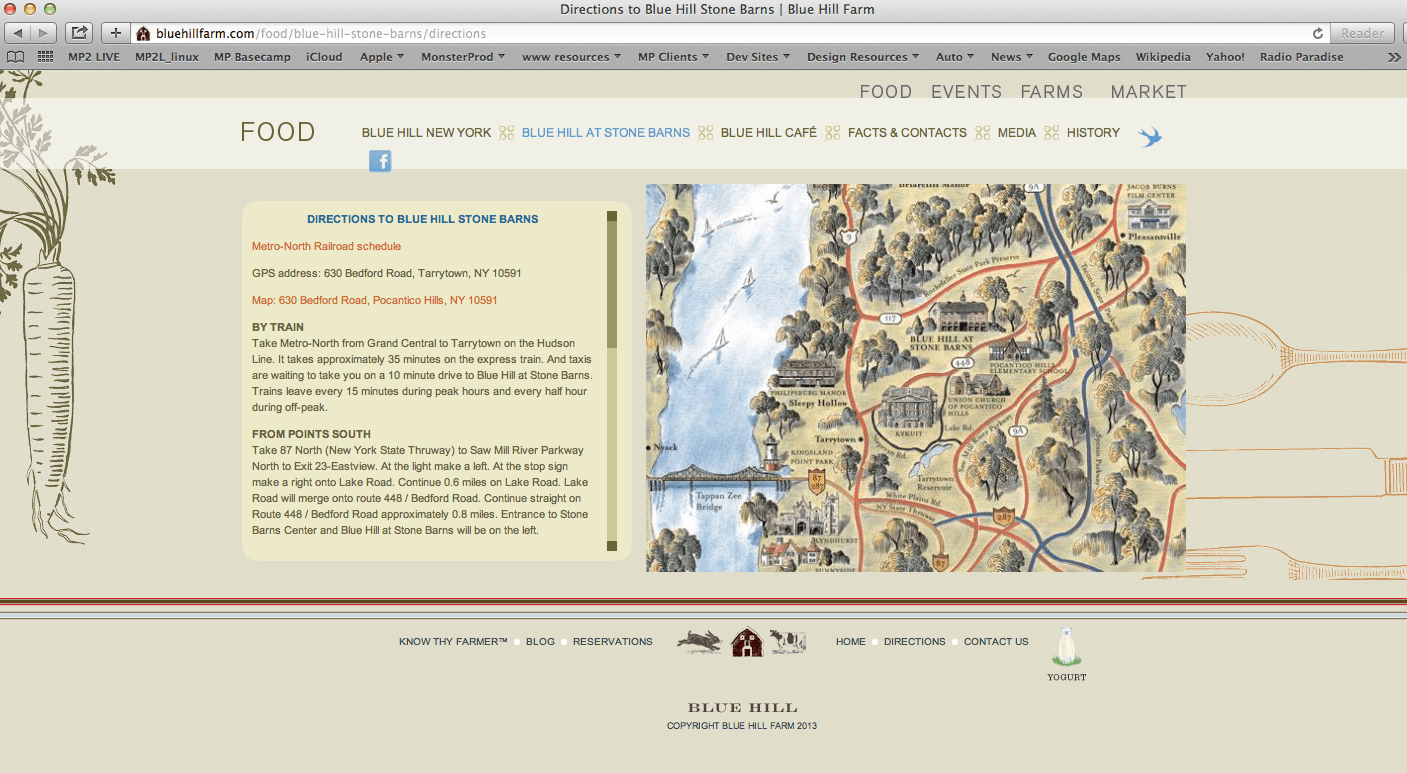Switch to the MARKET section

tap(1149, 92)
